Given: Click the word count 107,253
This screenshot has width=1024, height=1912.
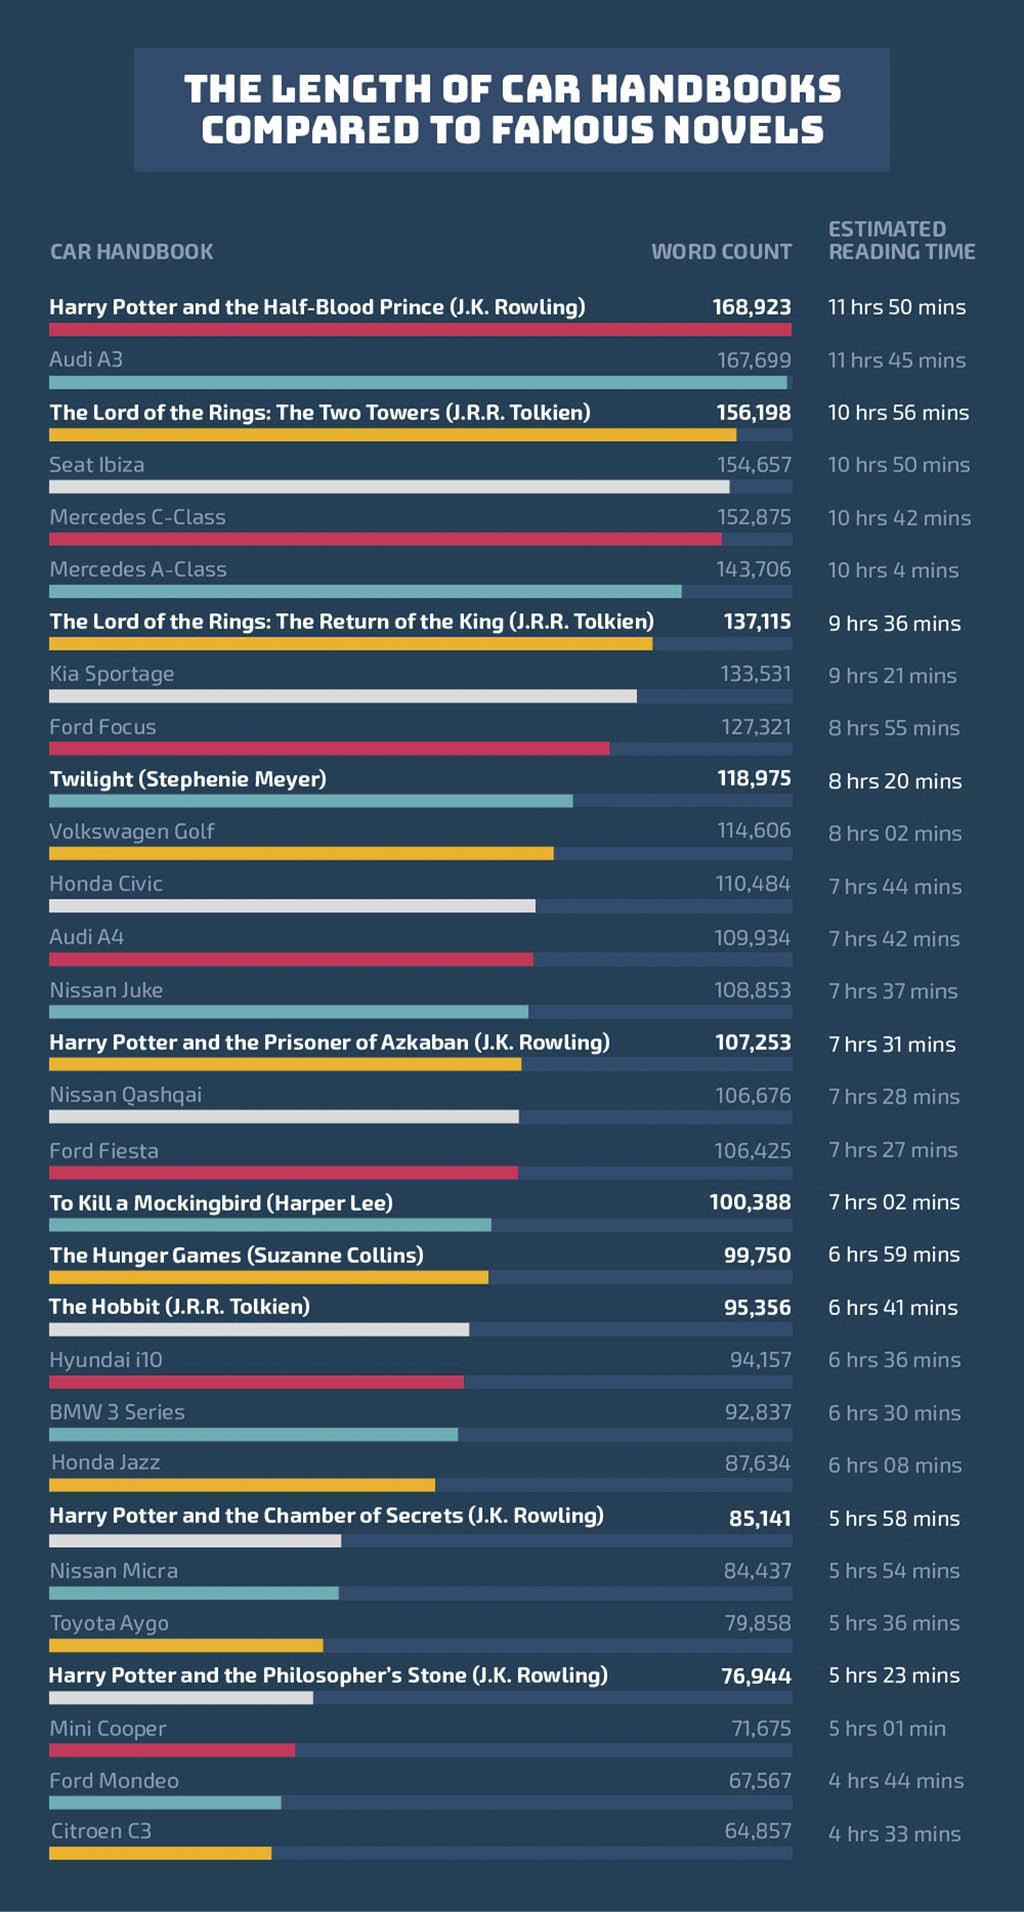Looking at the screenshot, I should (x=753, y=1042).
